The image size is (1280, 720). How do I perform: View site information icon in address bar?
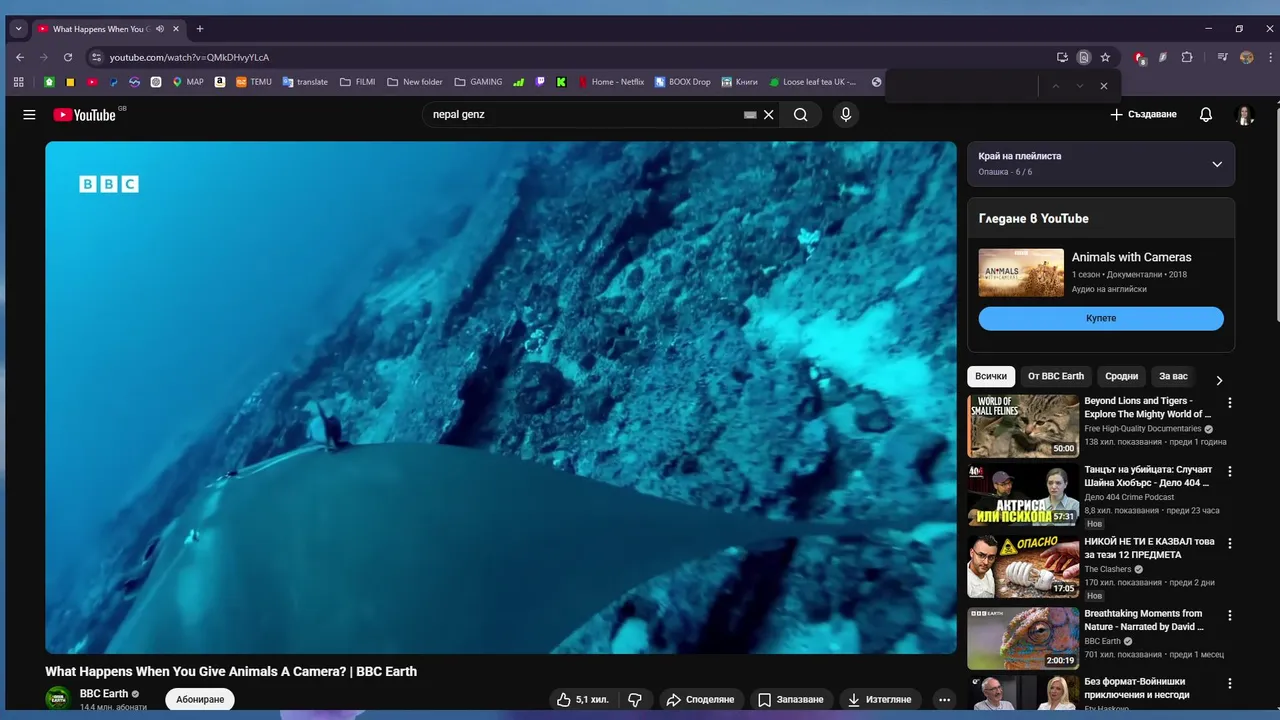(97, 57)
